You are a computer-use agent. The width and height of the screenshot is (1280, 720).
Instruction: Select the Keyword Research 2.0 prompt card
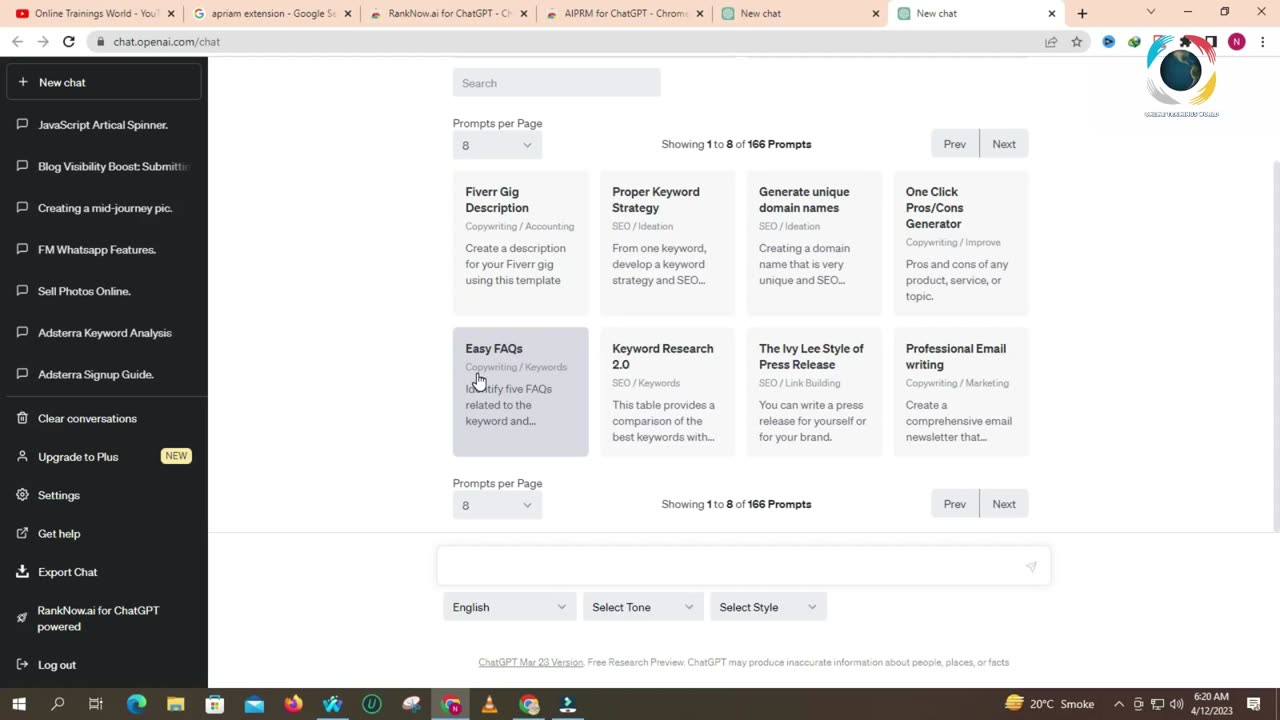(667, 392)
